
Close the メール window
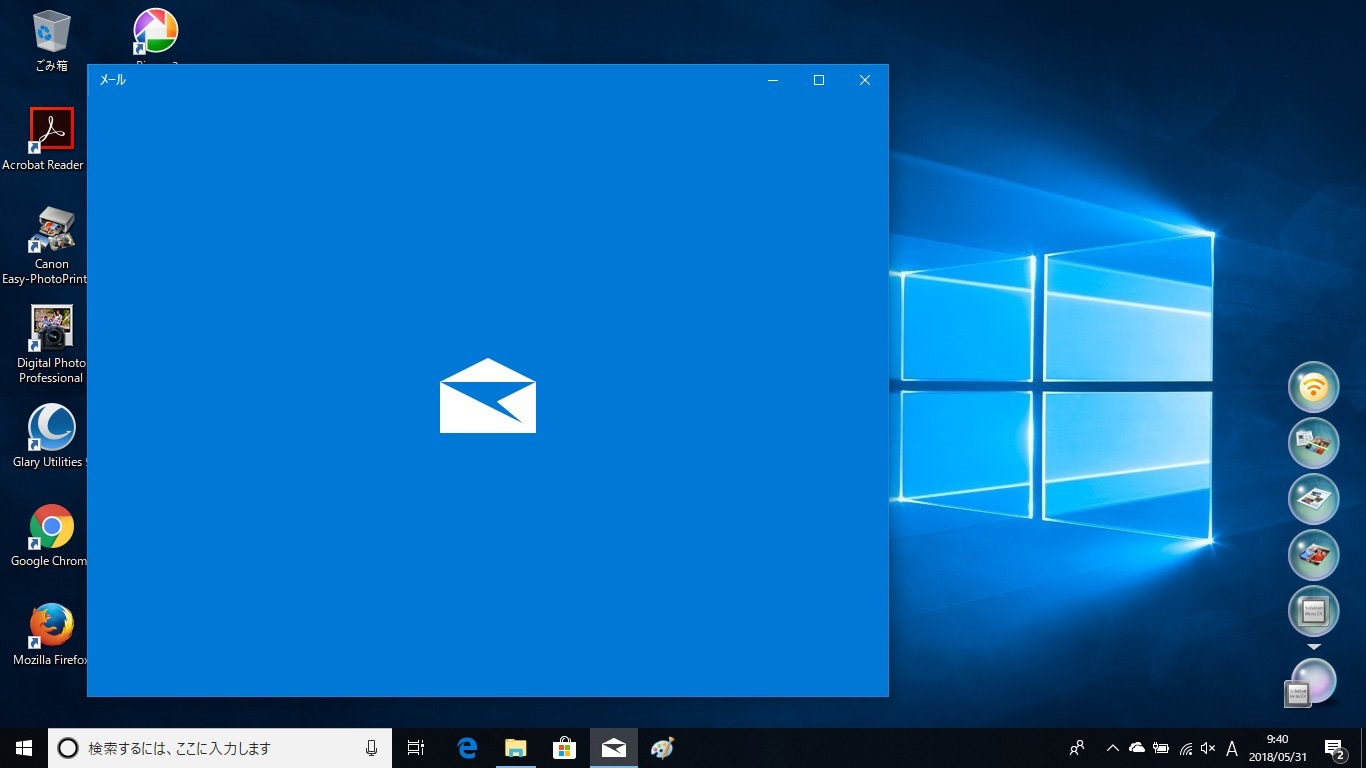[865, 80]
